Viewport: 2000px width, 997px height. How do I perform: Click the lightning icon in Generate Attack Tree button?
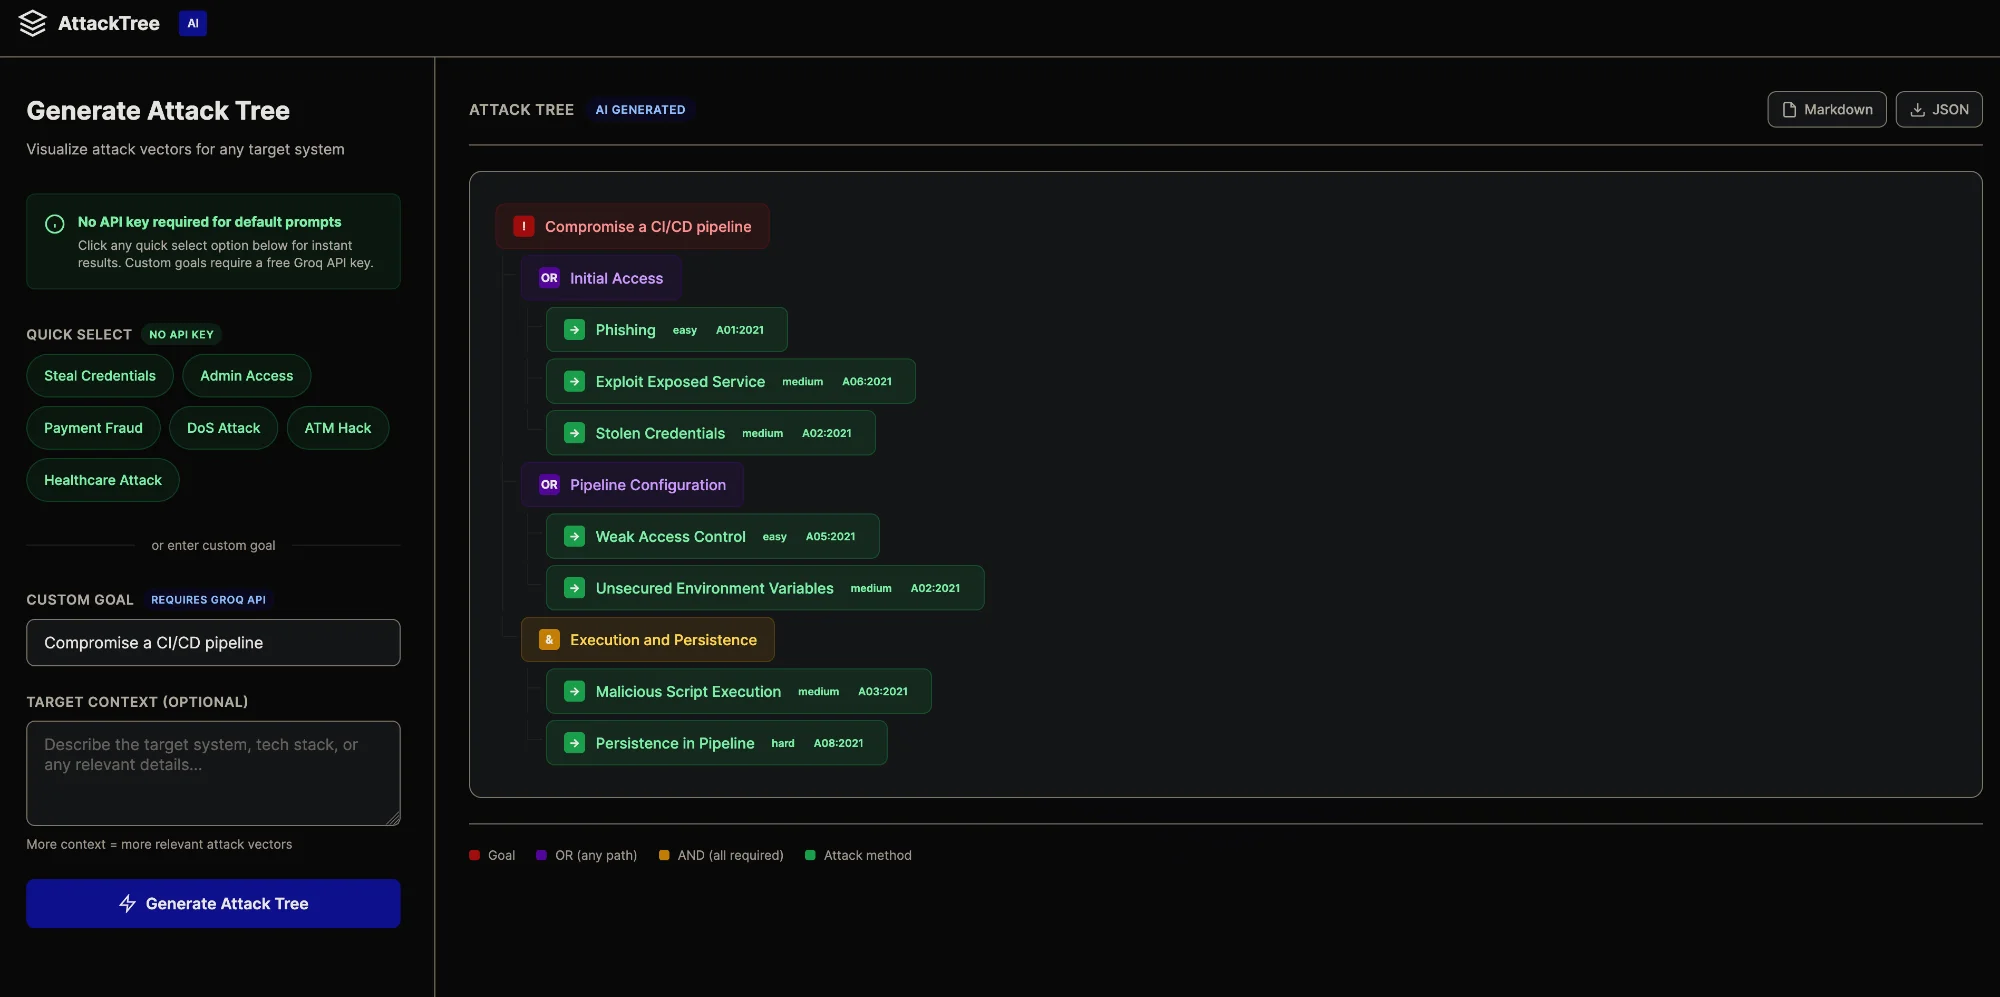[127, 903]
